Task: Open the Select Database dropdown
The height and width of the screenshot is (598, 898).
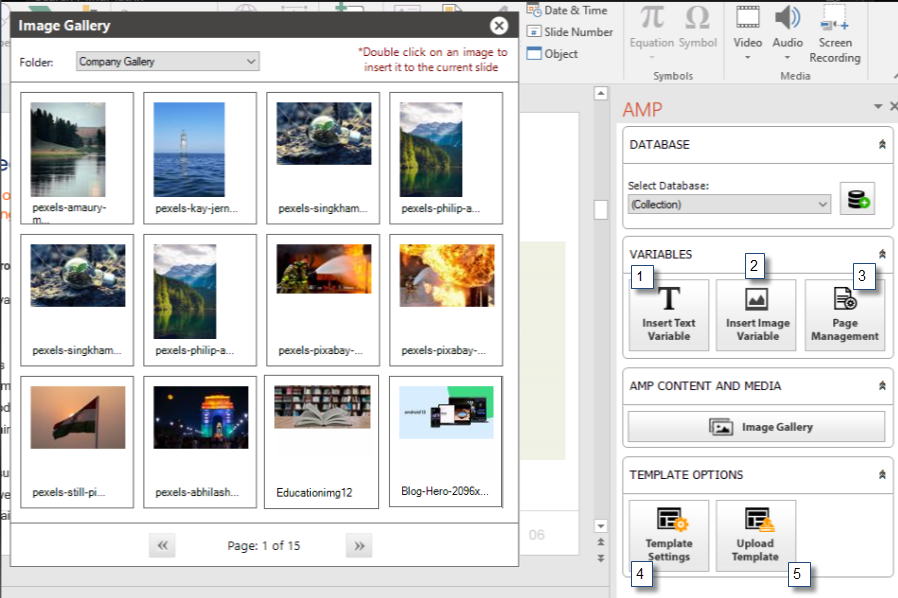Action: [729, 204]
